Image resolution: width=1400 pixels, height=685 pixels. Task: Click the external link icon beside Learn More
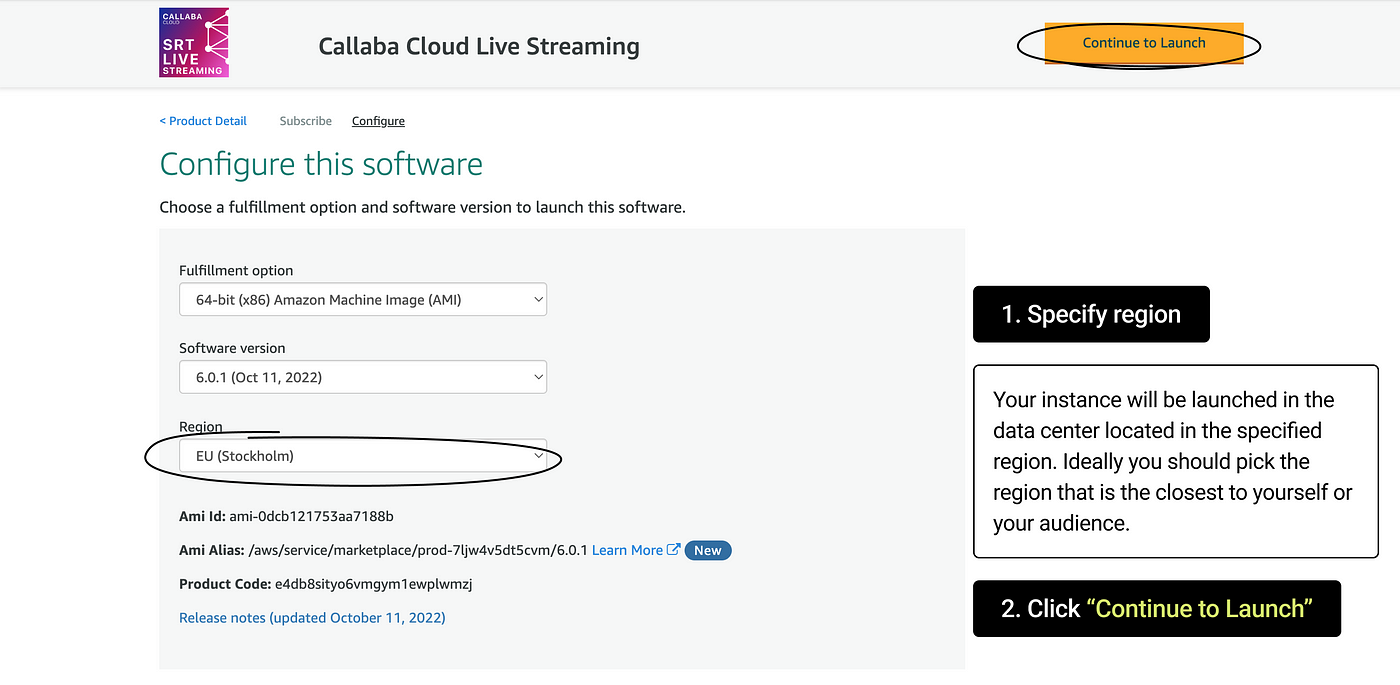(x=674, y=550)
